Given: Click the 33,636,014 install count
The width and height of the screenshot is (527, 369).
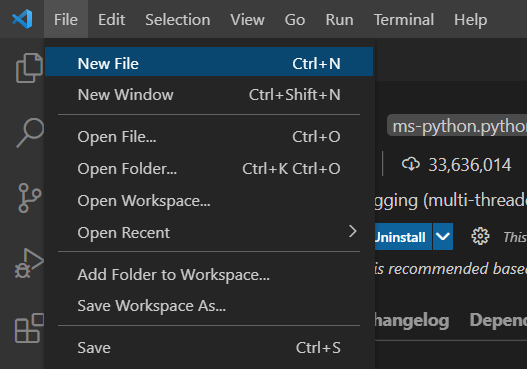Looking at the screenshot, I should coord(470,165).
